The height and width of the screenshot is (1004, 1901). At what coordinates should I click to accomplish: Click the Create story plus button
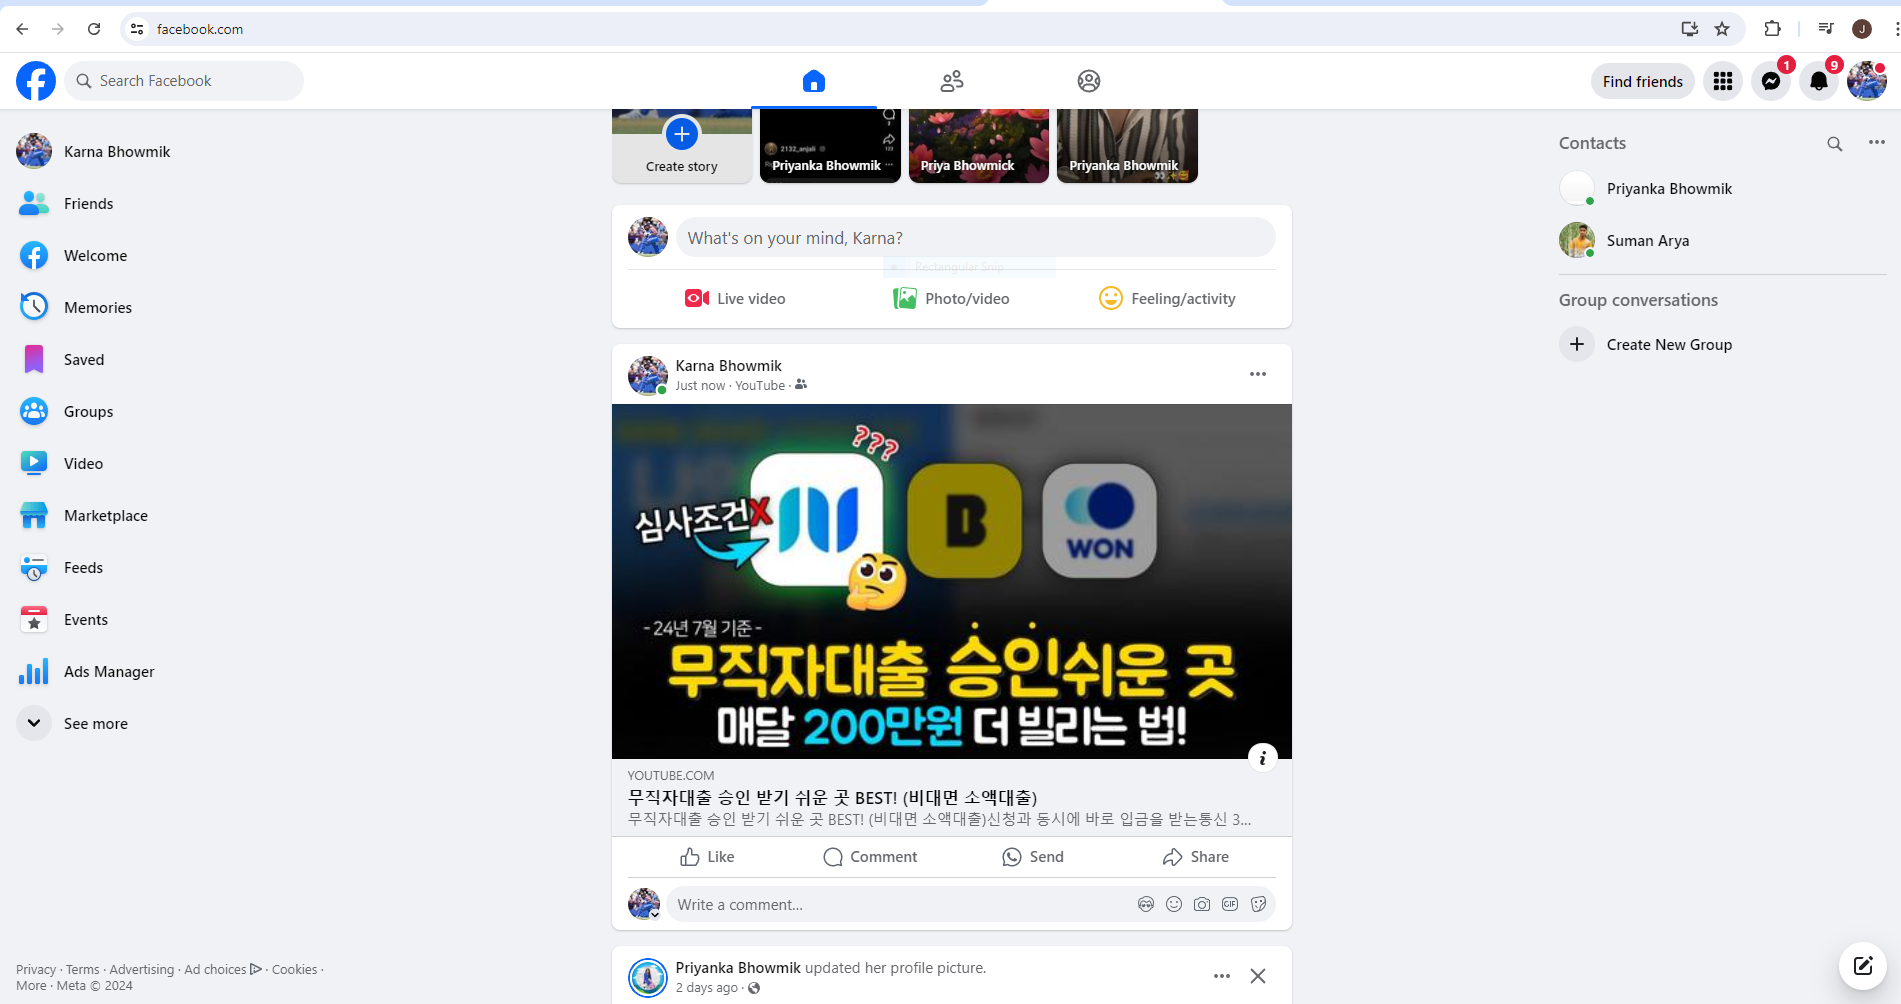pos(682,134)
